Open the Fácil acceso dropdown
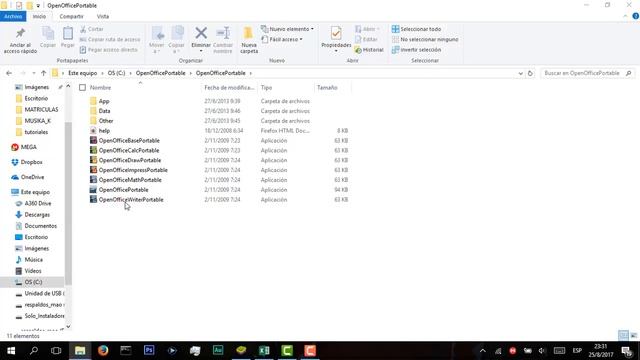This screenshot has height=360, width=640. pyautogui.click(x=282, y=40)
